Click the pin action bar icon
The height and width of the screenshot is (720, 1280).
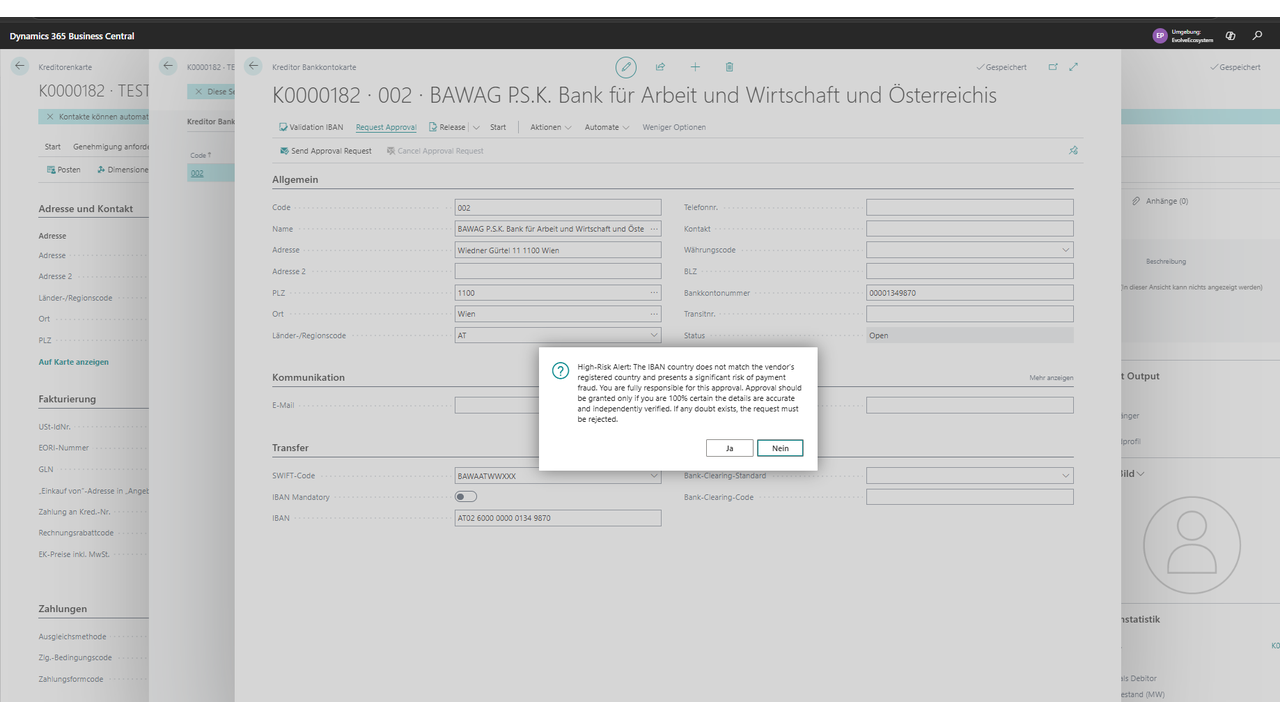pyautogui.click(x=1073, y=151)
